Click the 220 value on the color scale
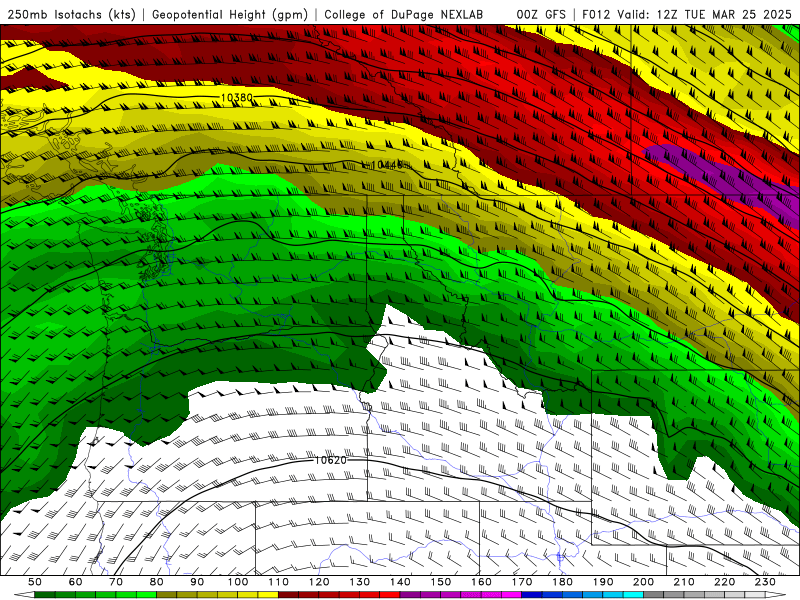 [x=724, y=582]
